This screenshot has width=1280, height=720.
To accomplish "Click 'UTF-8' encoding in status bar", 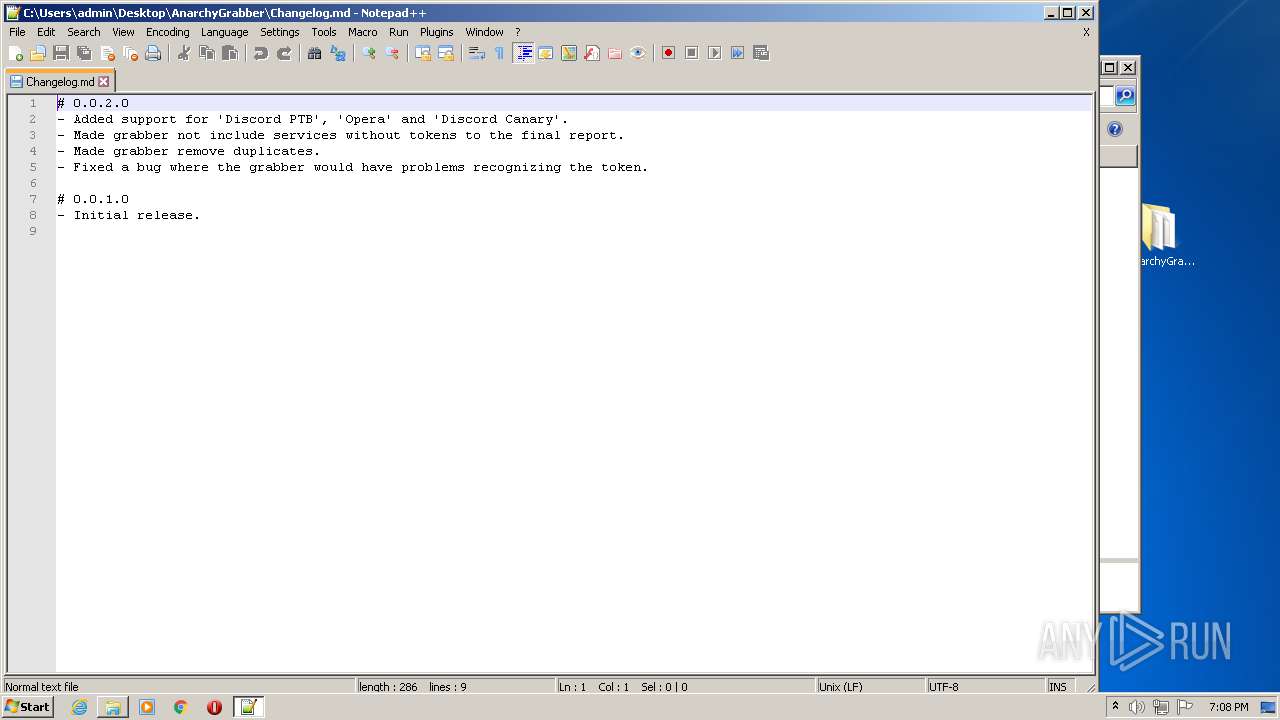I will (985, 687).
